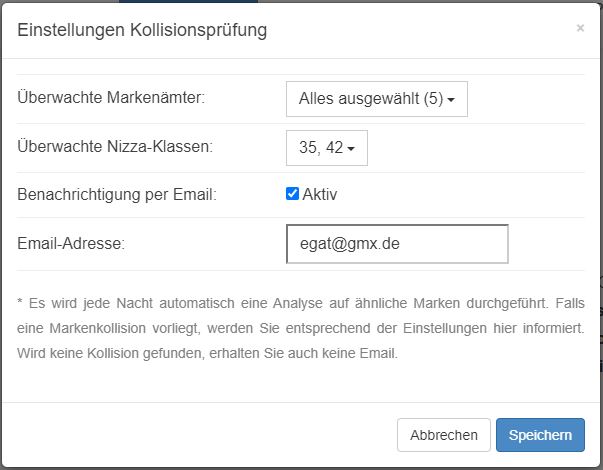This screenshot has height=470, width=603.
Task: Click the Aktiv label text
Action: click(320, 194)
